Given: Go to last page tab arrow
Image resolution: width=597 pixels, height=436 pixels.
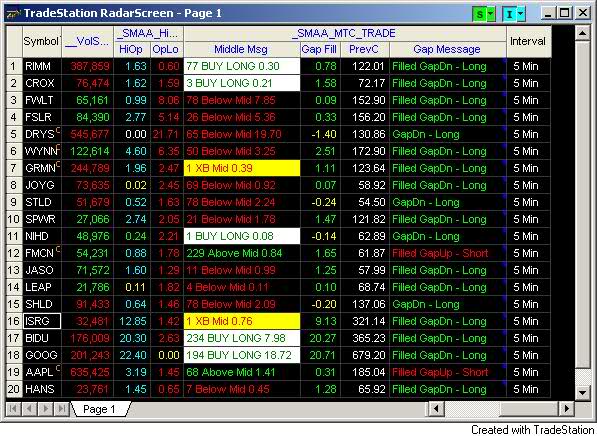Looking at the screenshot, I should coord(61,409).
